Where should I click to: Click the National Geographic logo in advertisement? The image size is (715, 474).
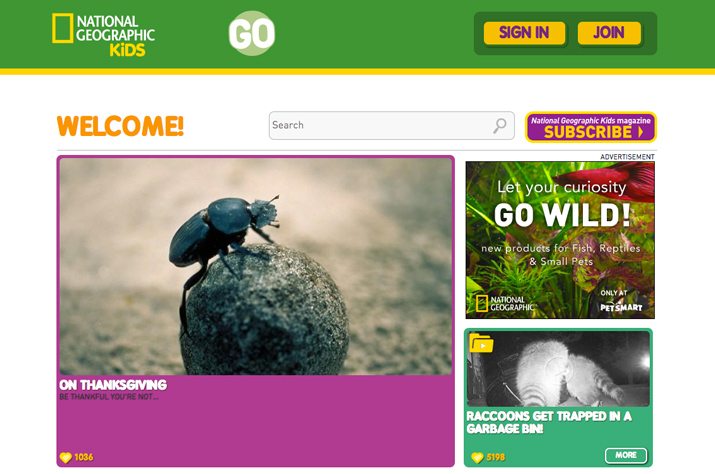(x=504, y=303)
